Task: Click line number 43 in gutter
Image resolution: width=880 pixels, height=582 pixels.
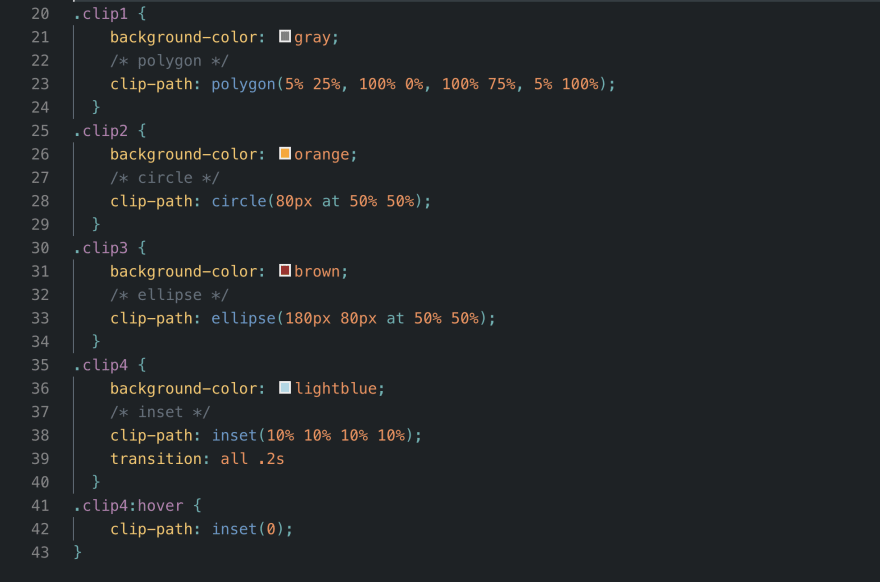Action: pos(40,552)
